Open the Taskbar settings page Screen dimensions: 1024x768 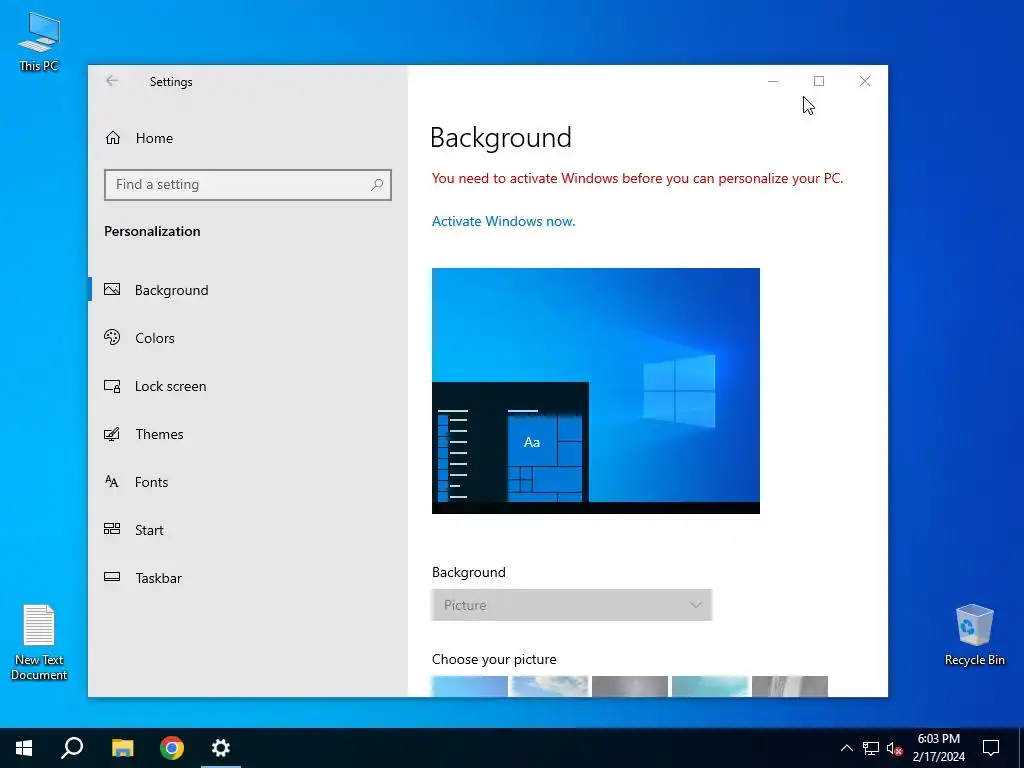[248, 578]
